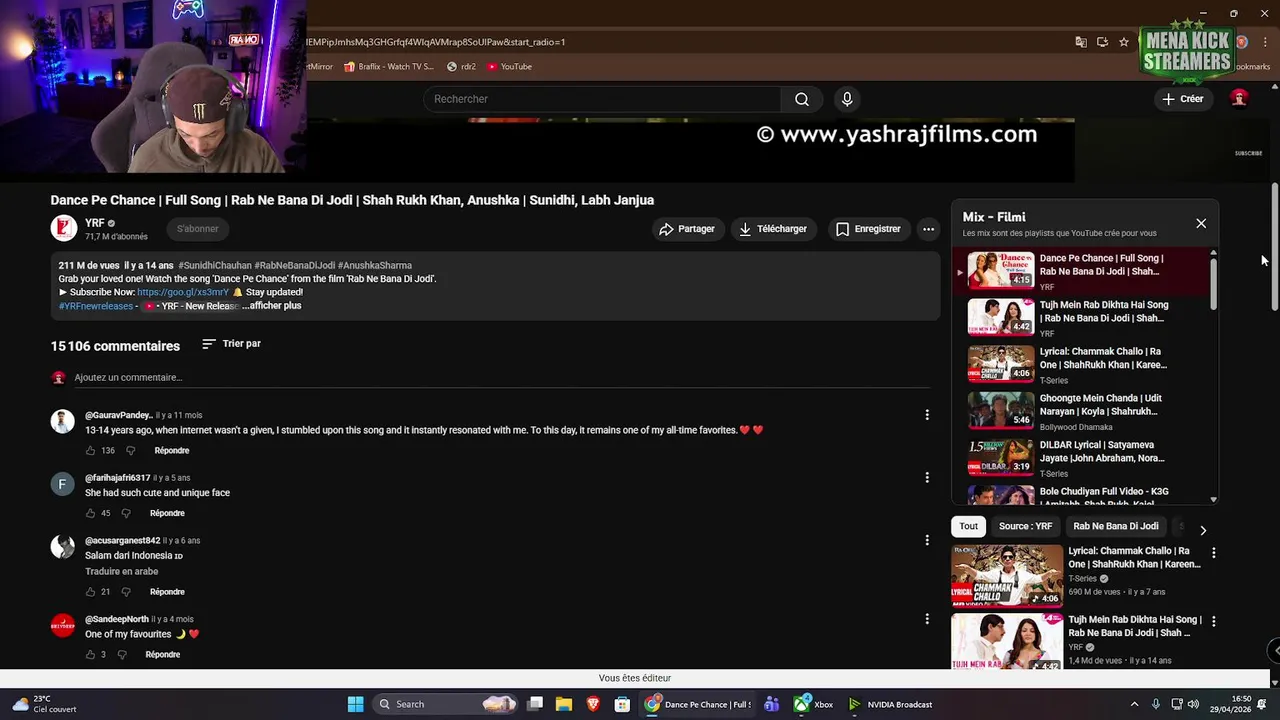Click Traduire en arabe under Indonesia comment
This screenshot has width=1280, height=720.
pos(121,572)
